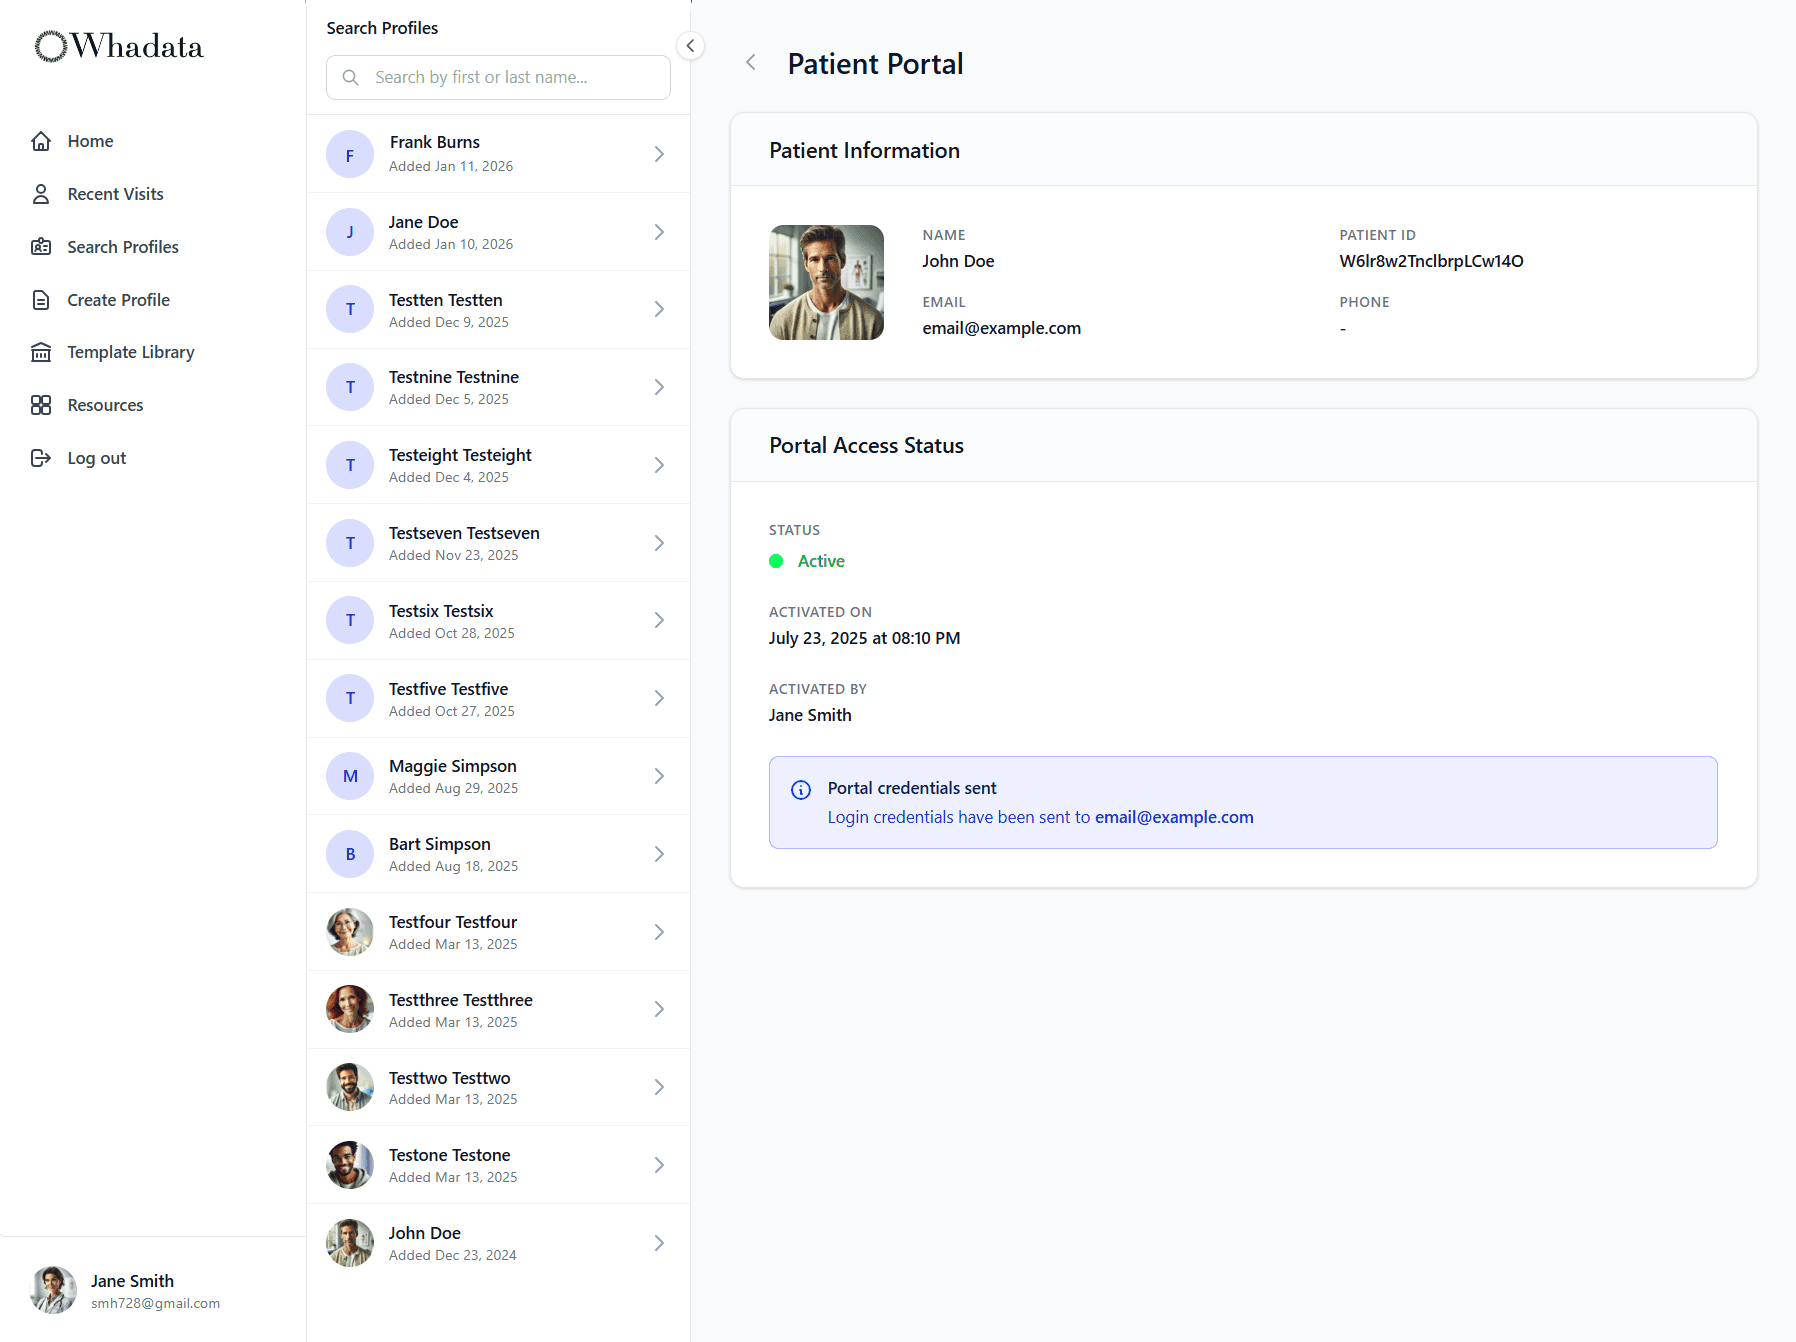This screenshot has height=1342, width=1796.
Task: Select the Resources grid icon
Action: (x=41, y=405)
